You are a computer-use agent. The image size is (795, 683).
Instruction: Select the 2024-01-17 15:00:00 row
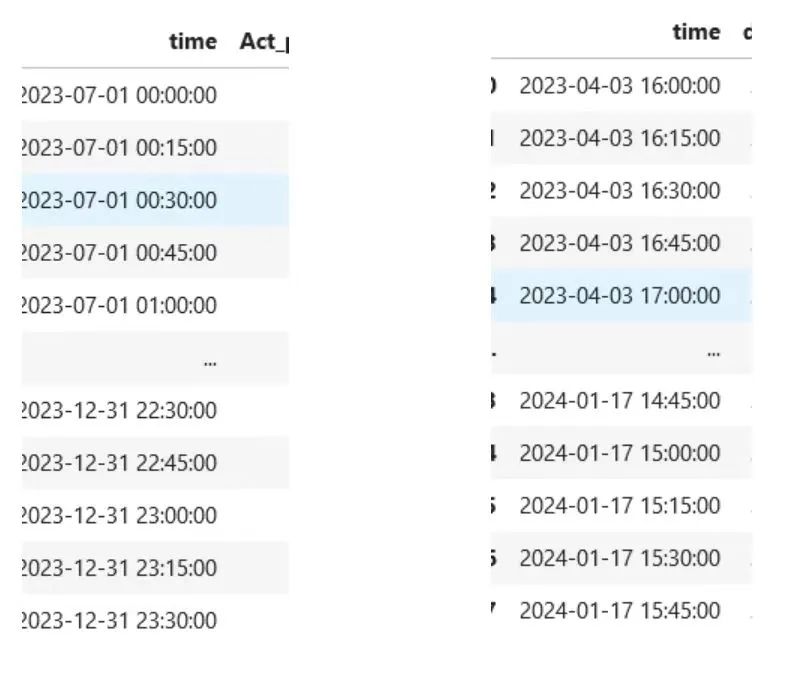click(621, 453)
